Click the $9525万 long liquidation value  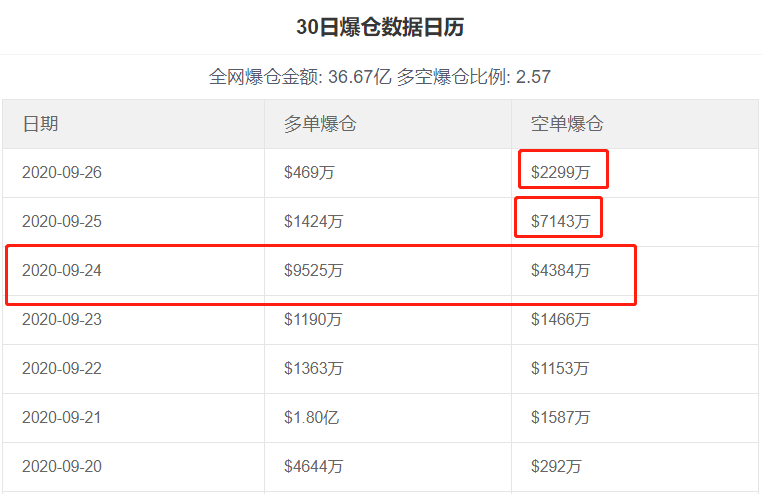313,271
